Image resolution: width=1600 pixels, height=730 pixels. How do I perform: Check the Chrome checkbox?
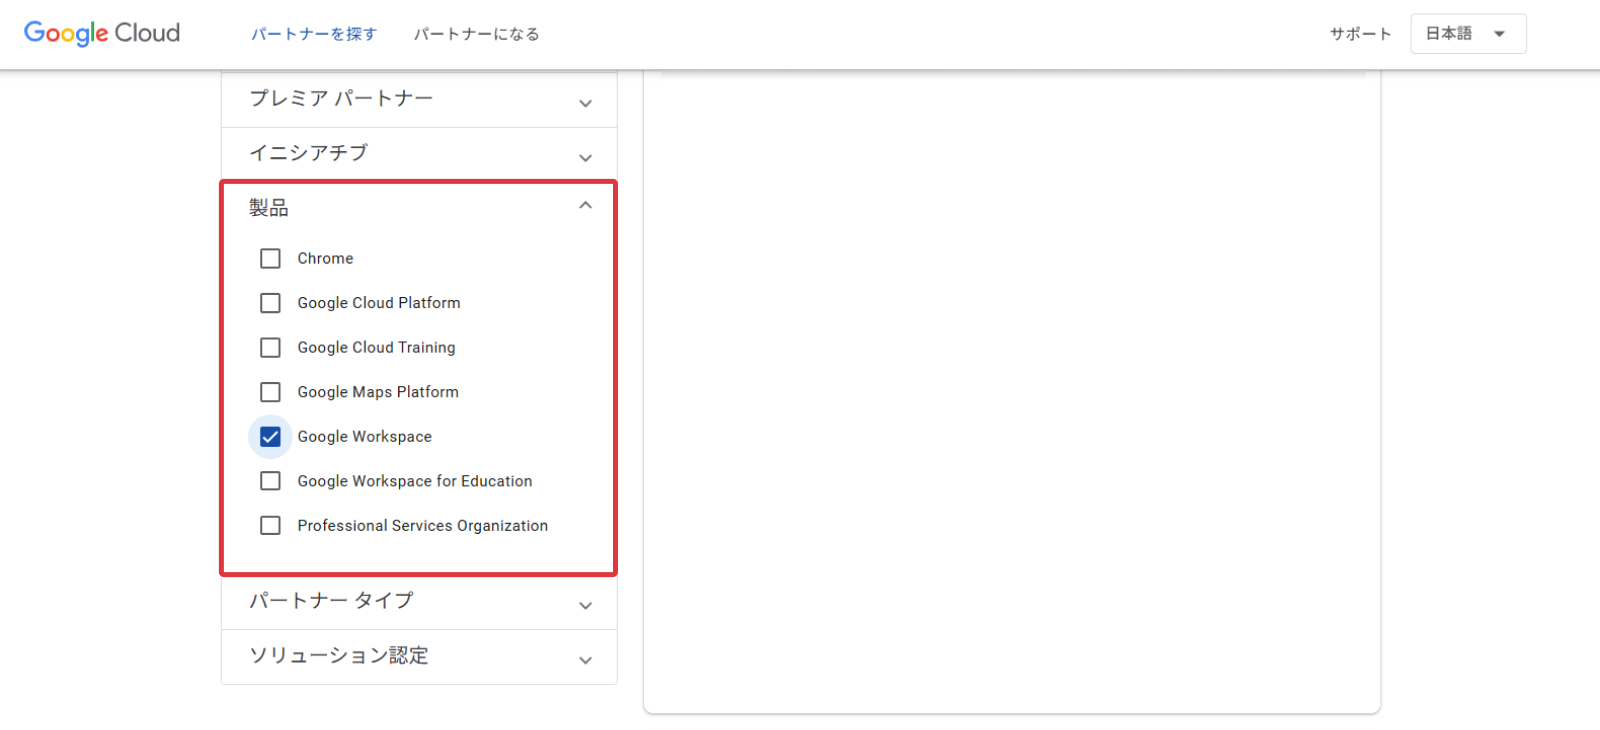270,258
